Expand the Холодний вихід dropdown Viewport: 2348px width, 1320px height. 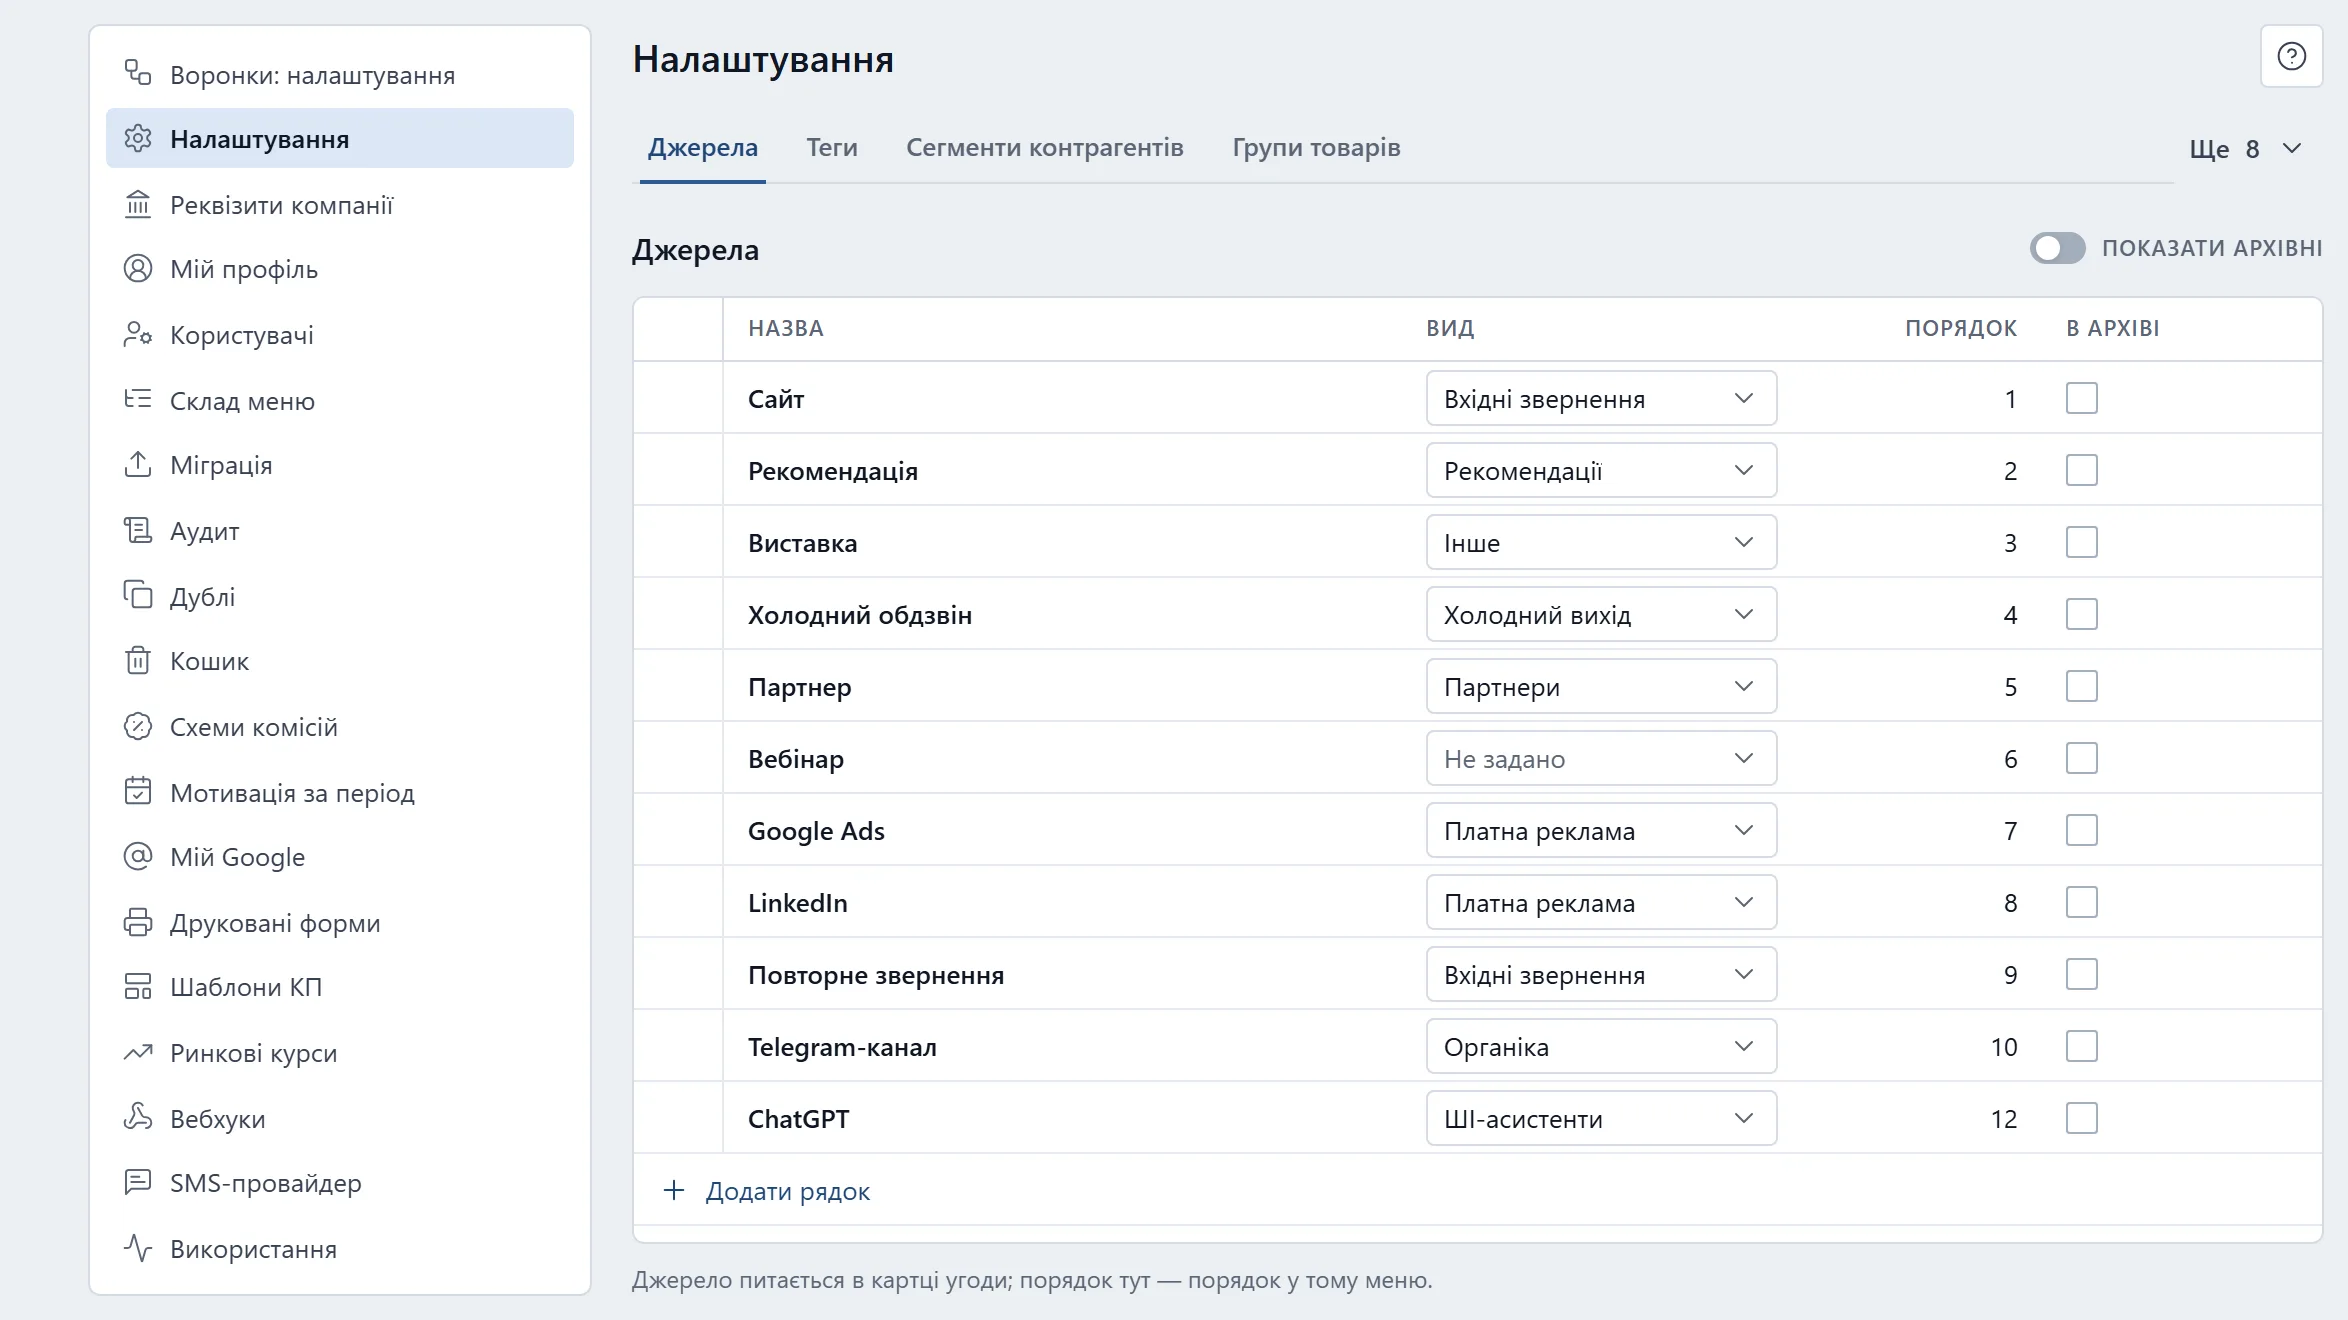pos(1601,614)
